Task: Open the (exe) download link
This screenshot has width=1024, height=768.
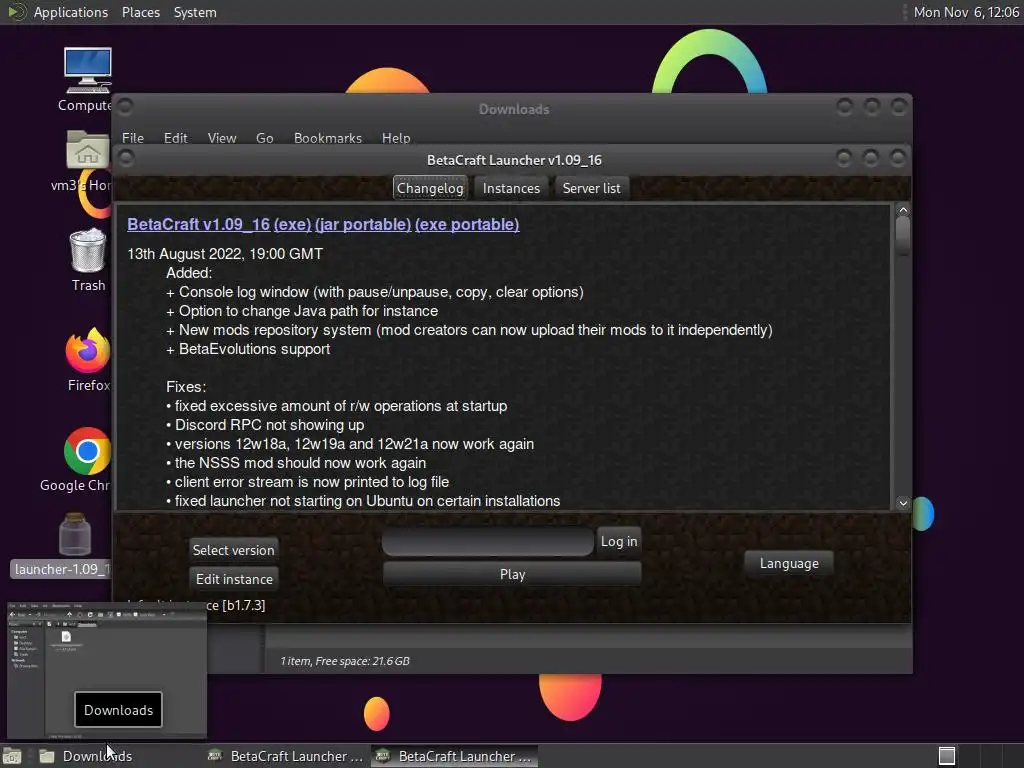Action: click(293, 224)
